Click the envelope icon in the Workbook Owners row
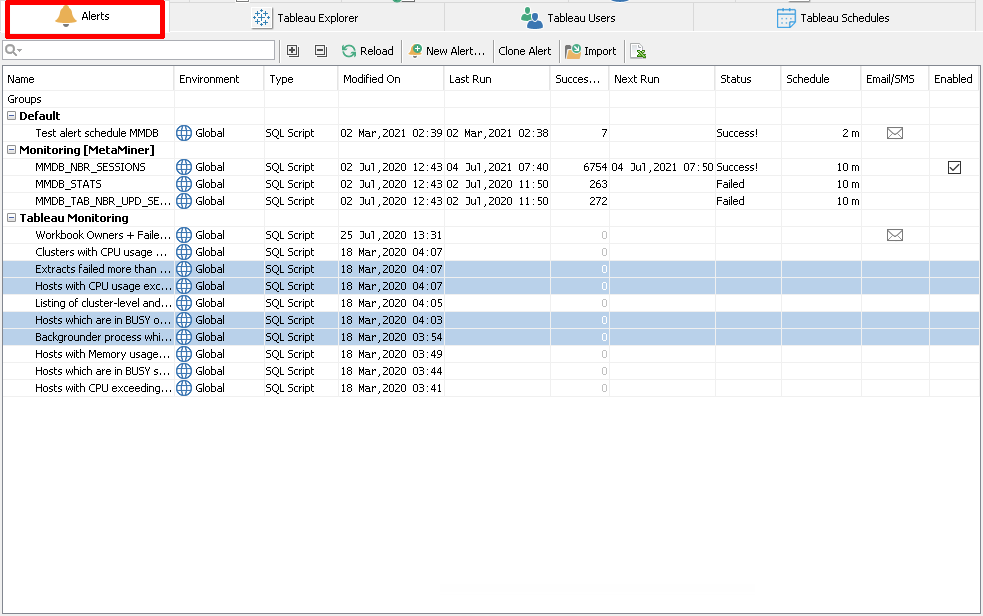Image resolution: width=983 pixels, height=616 pixels. pos(895,235)
